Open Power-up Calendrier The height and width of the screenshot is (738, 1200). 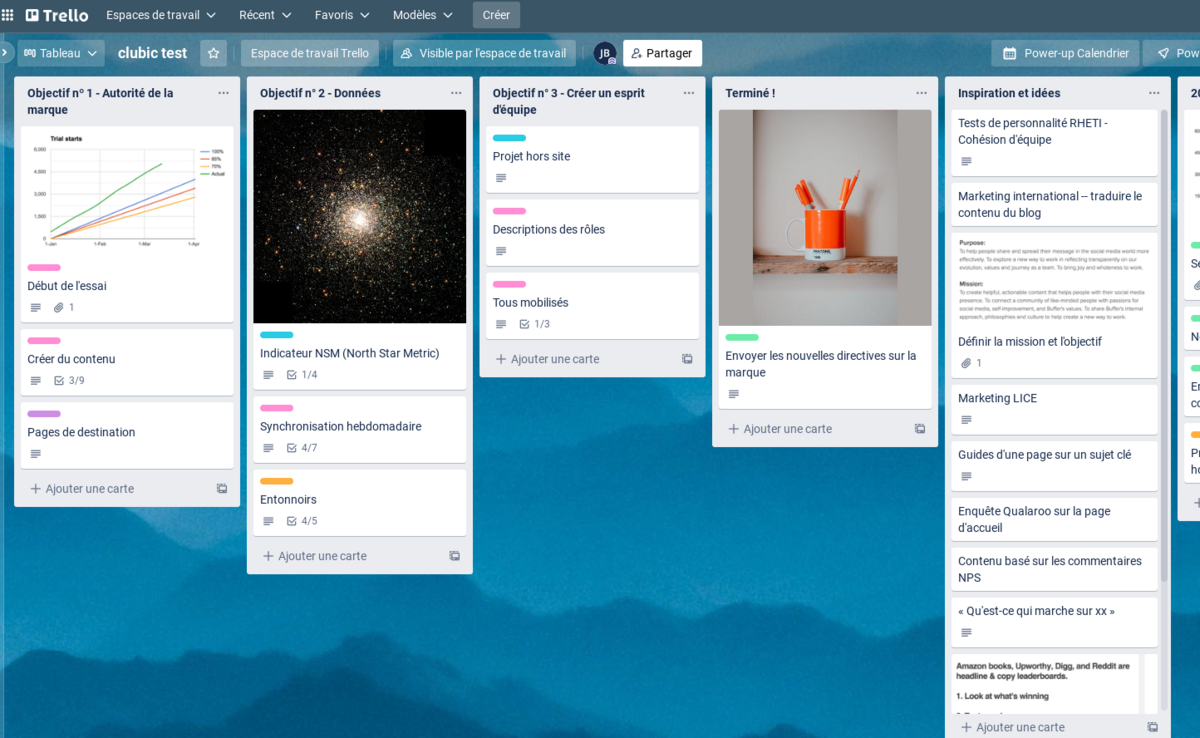coord(1065,53)
